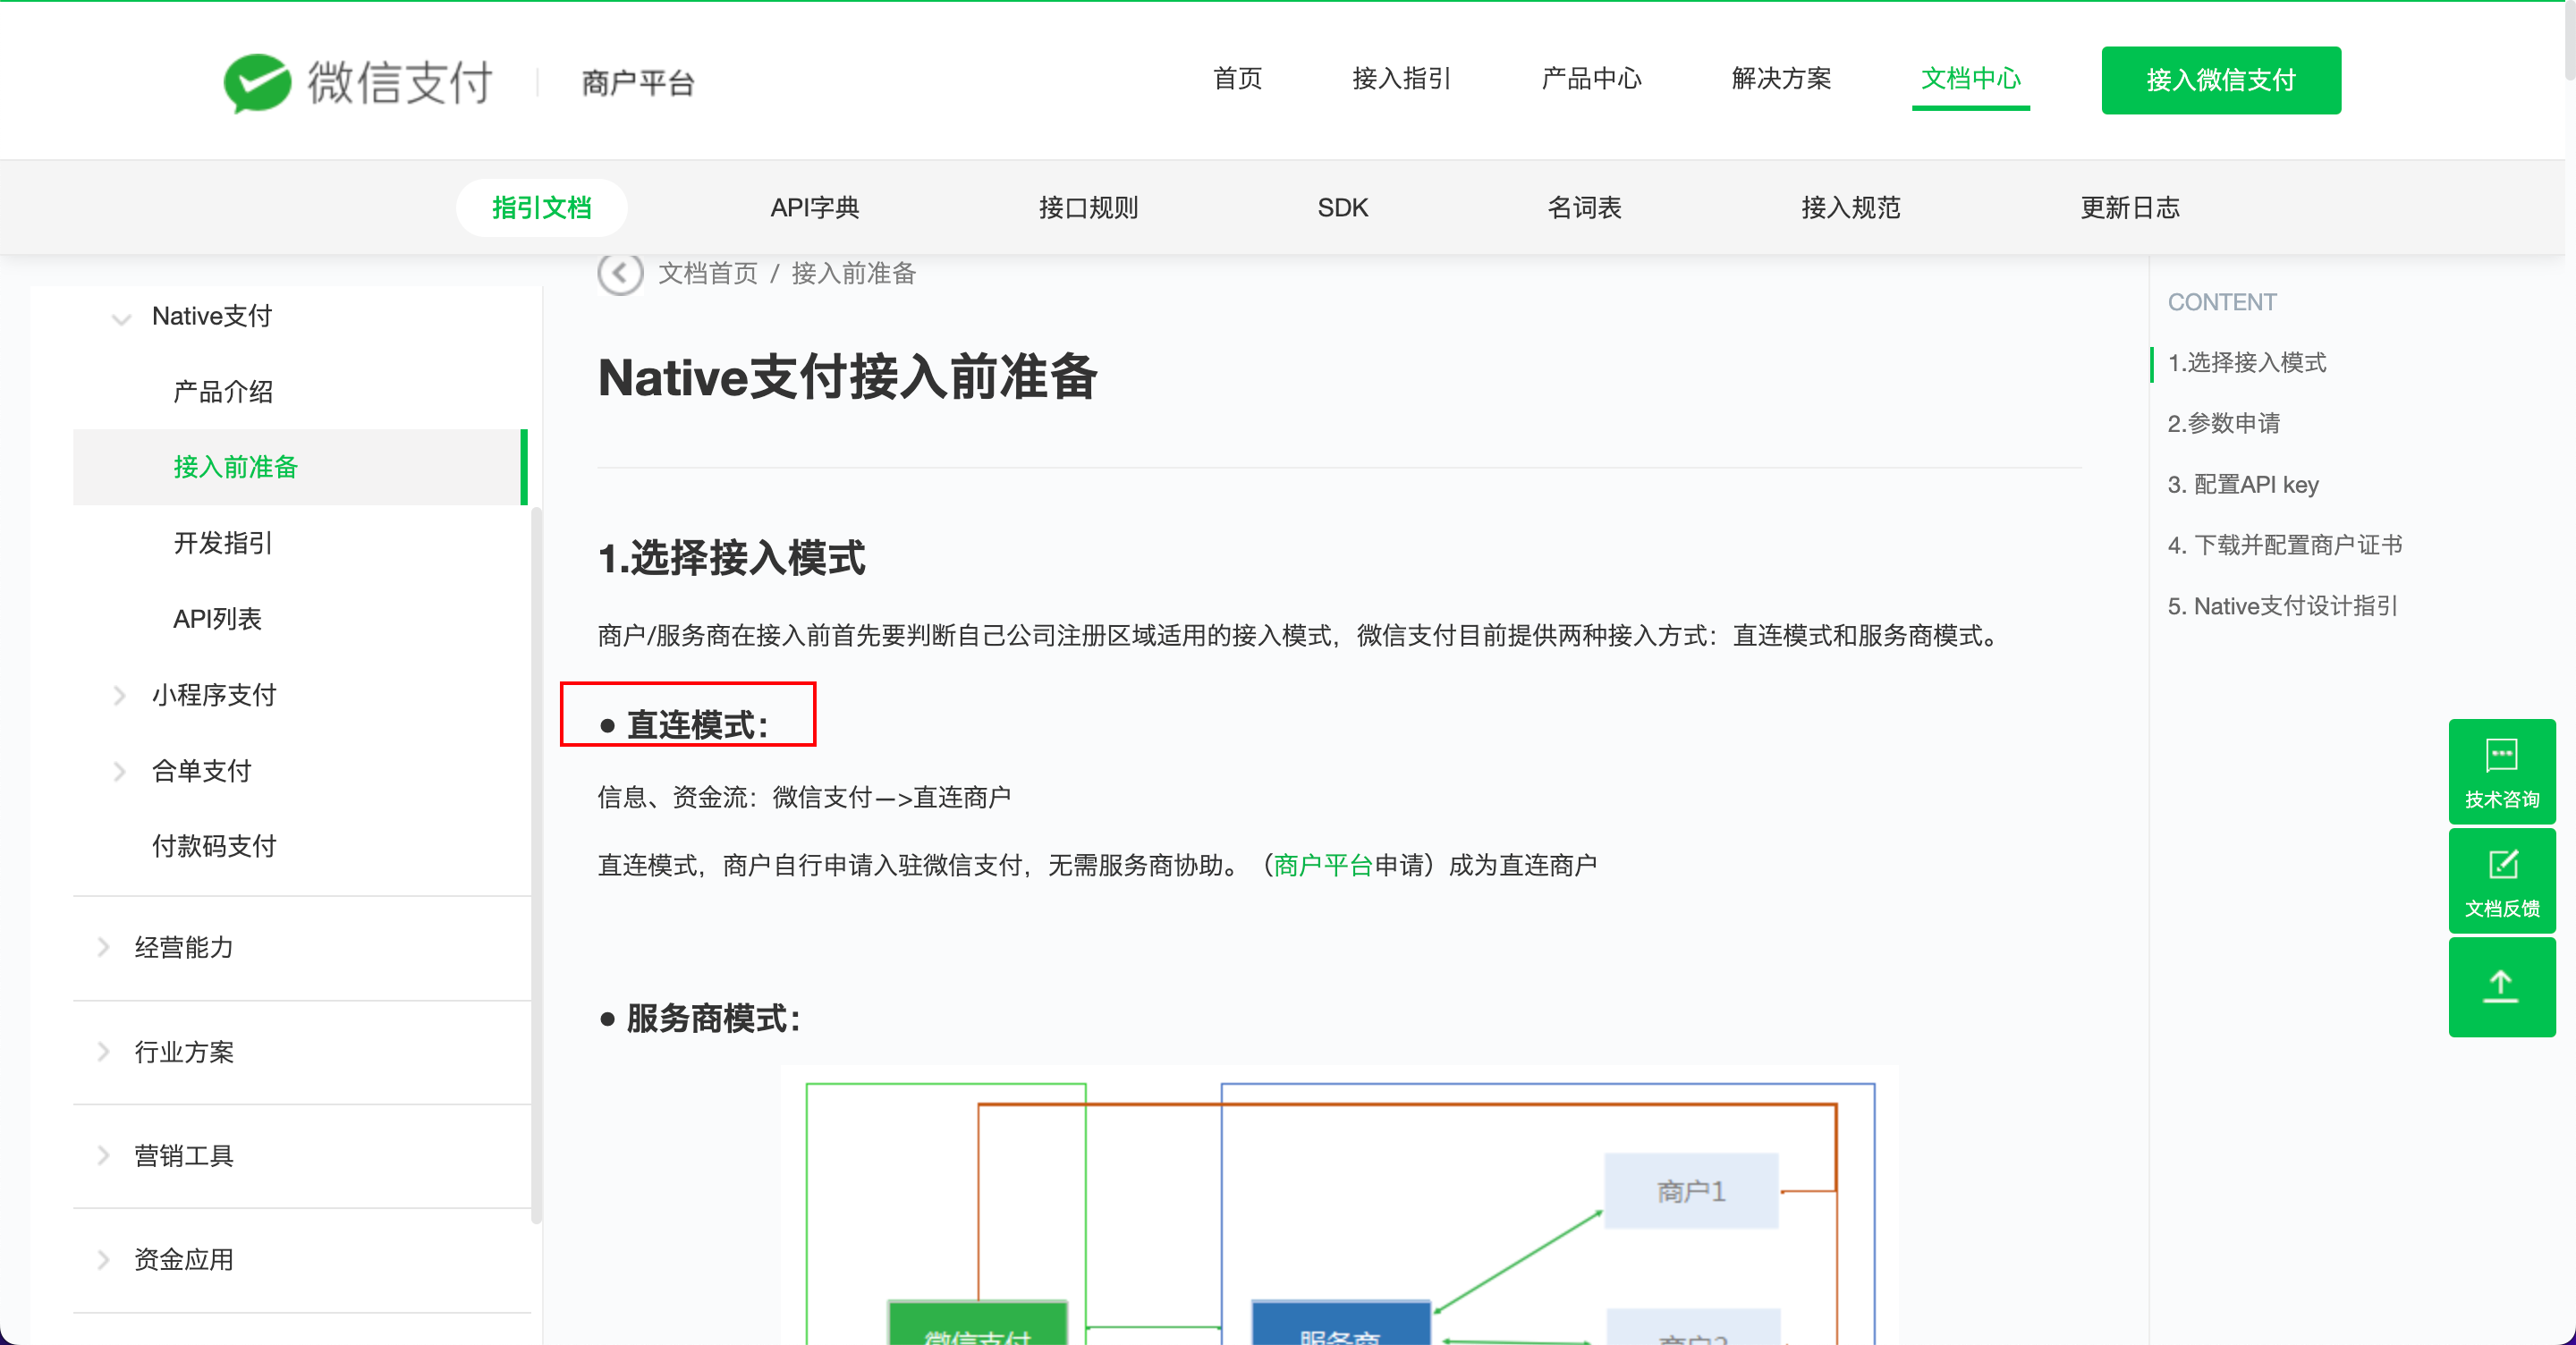Click the 接入微信支付 button
The height and width of the screenshot is (1345, 2576).
coord(2220,80)
